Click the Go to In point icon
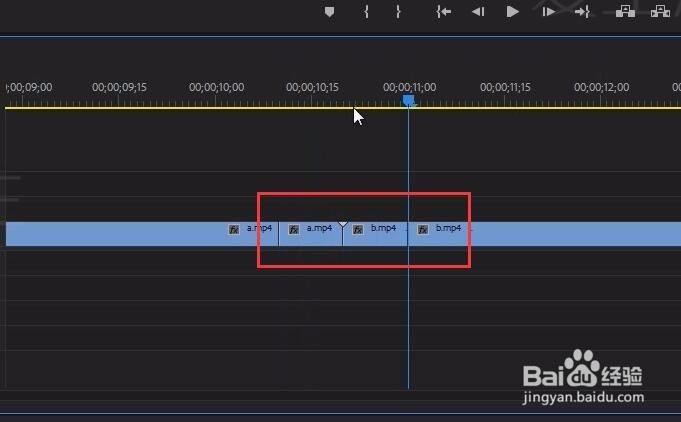 pos(443,12)
